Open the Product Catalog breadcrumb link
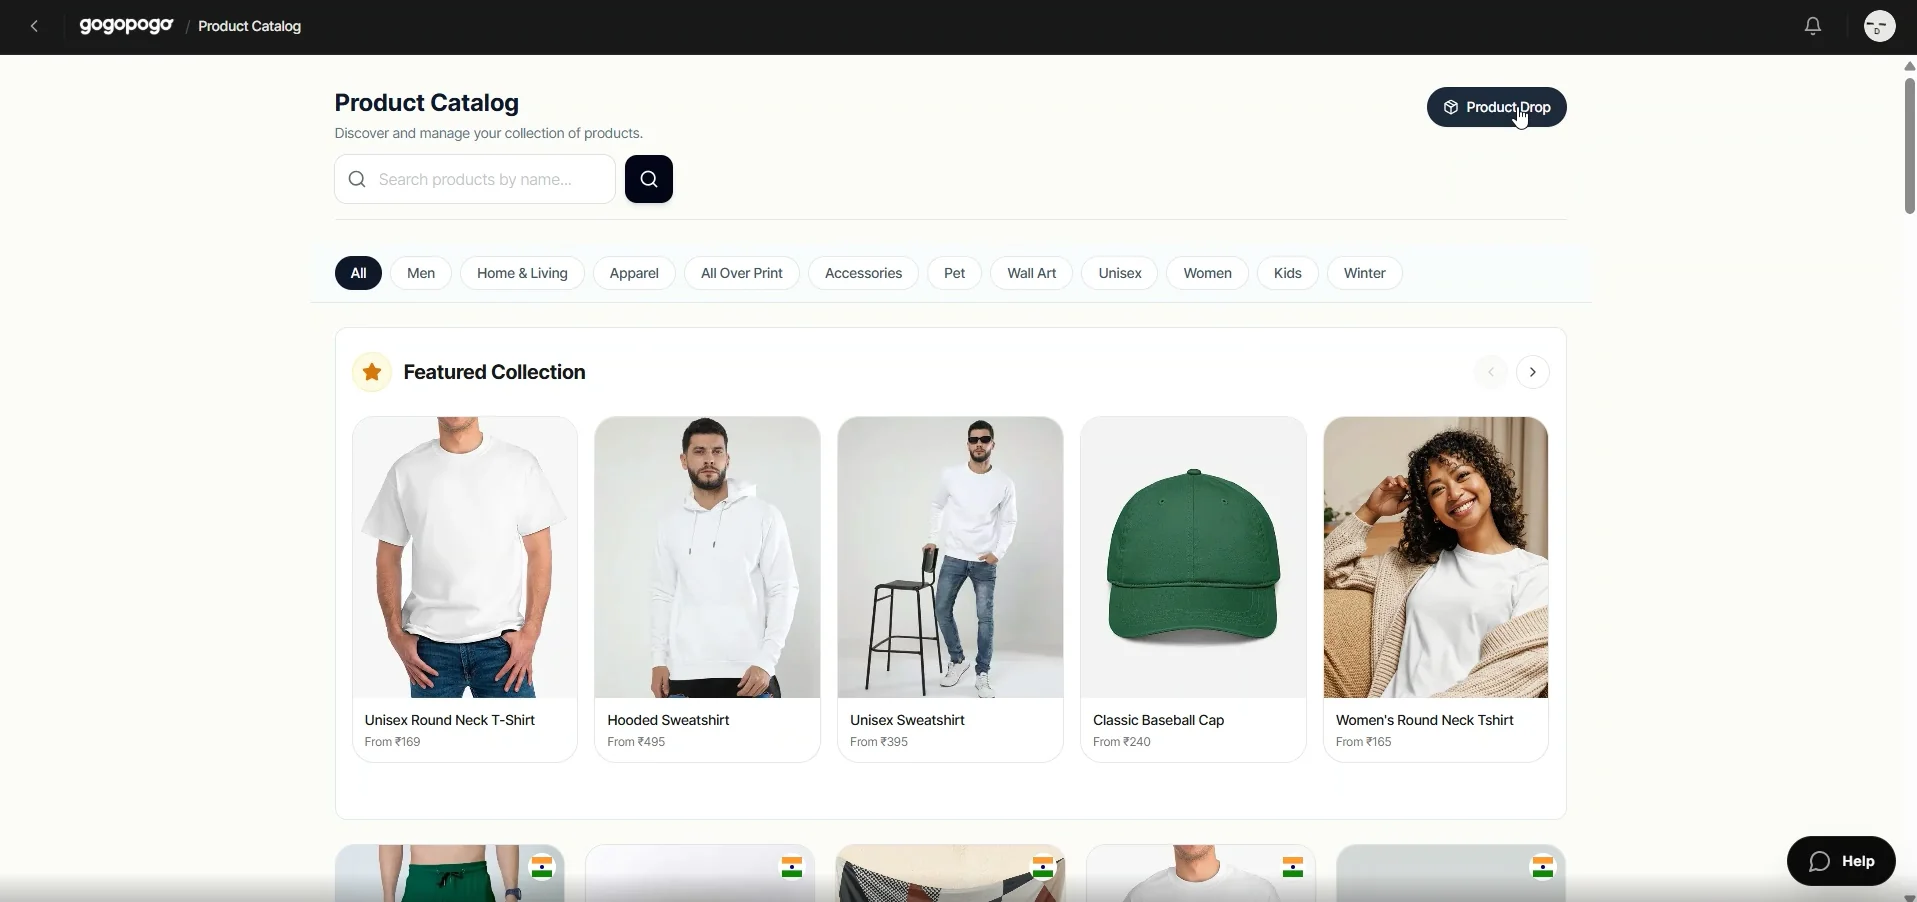 (250, 27)
